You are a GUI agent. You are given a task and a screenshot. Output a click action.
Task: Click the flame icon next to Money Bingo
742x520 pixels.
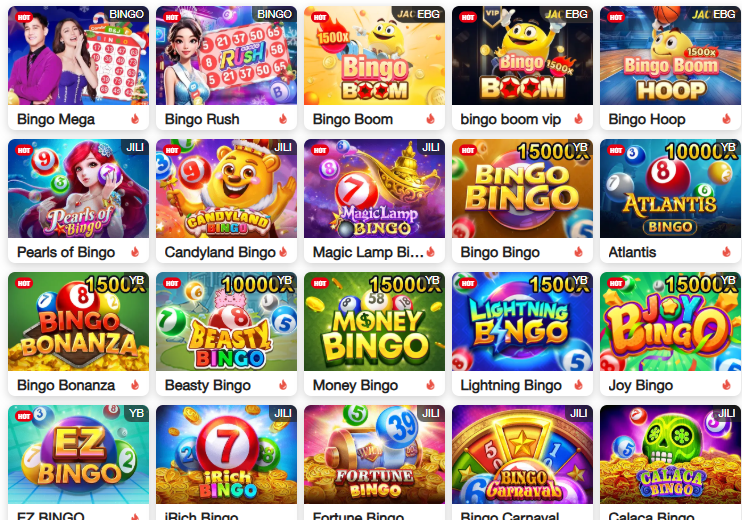coord(431,385)
